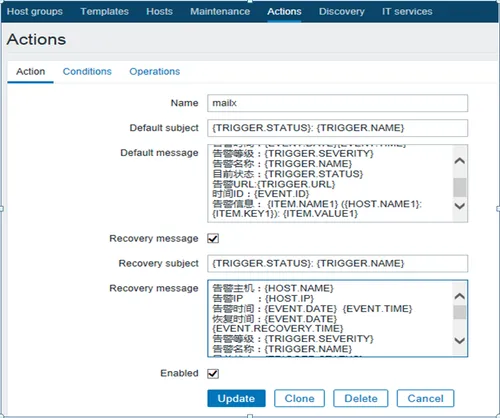Click into the Recovery subject field
Image resolution: width=500 pixels, height=418 pixels.
tap(337, 264)
